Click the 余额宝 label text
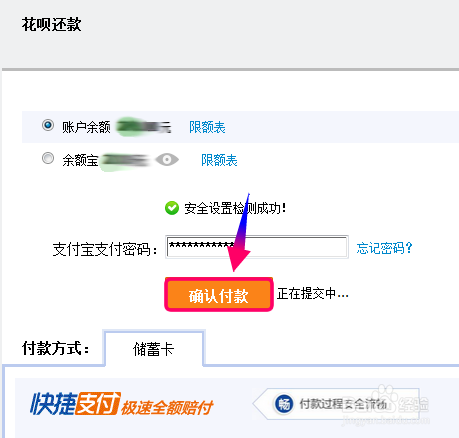The height and width of the screenshot is (438, 459). click(x=80, y=160)
